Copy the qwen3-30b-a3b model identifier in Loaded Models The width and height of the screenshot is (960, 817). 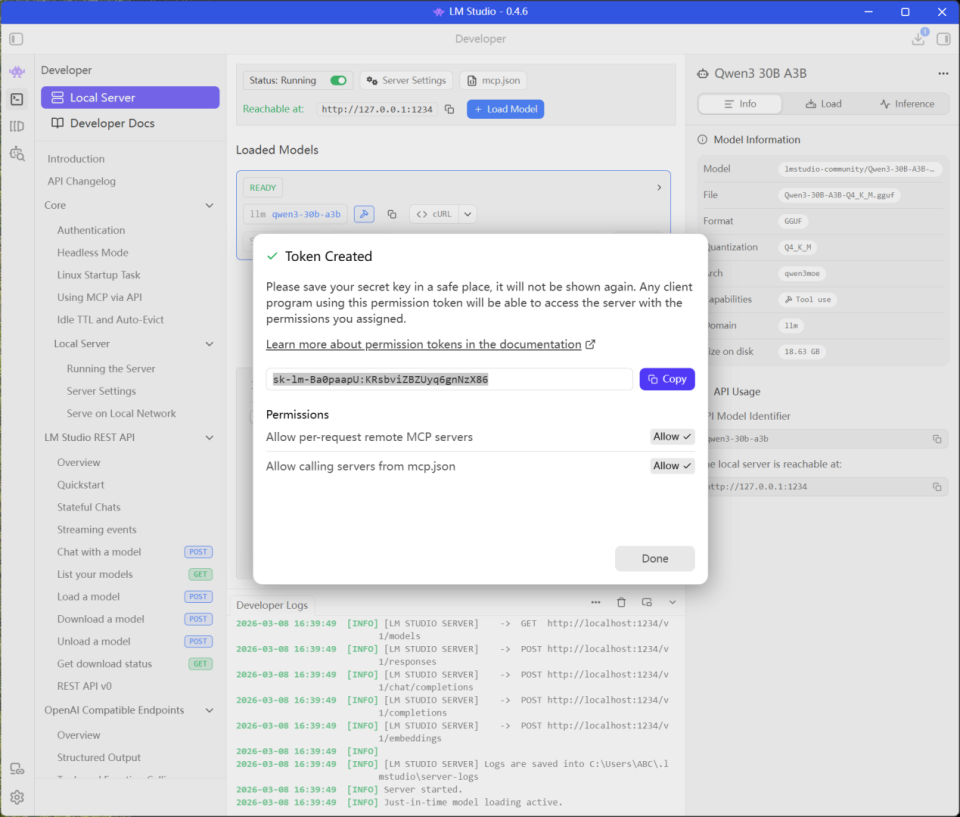[x=392, y=214]
